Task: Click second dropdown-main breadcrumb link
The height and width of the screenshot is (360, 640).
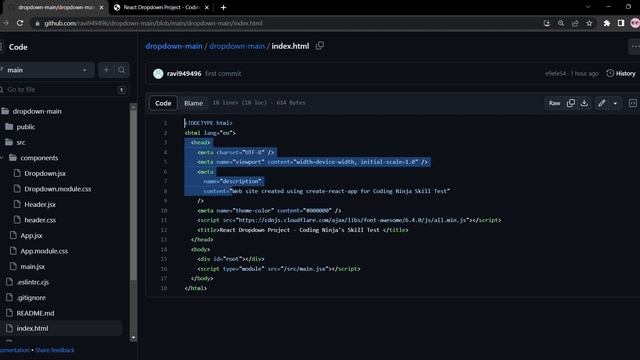Action: click(x=237, y=46)
